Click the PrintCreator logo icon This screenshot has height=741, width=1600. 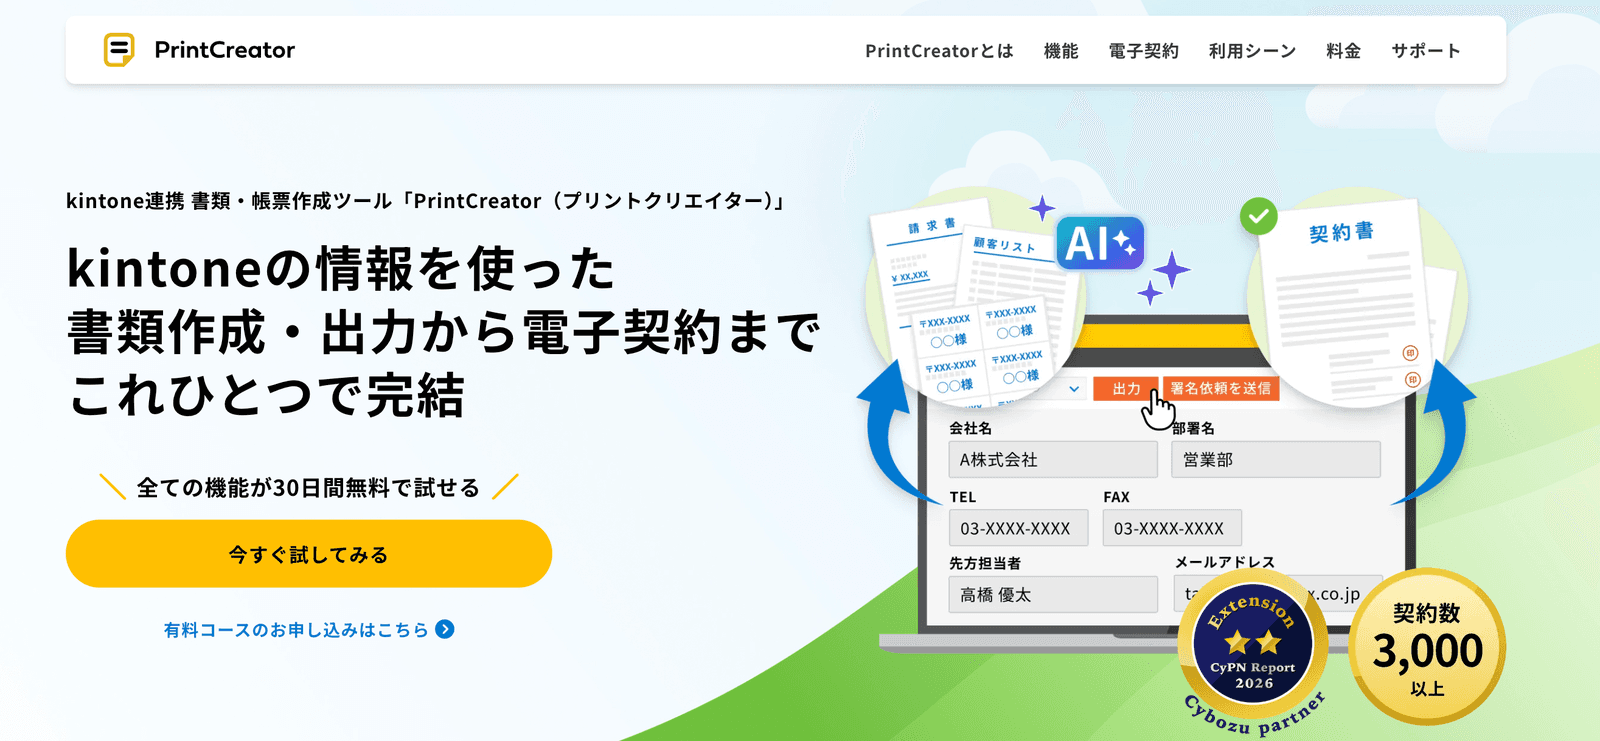pos(119,50)
